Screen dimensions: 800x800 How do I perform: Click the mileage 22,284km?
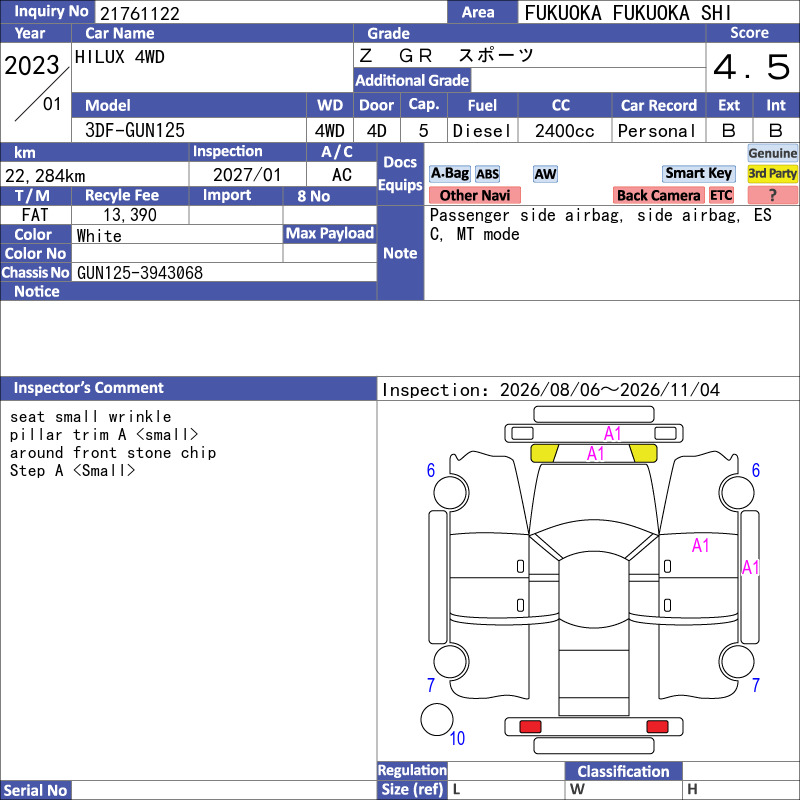coord(45,176)
